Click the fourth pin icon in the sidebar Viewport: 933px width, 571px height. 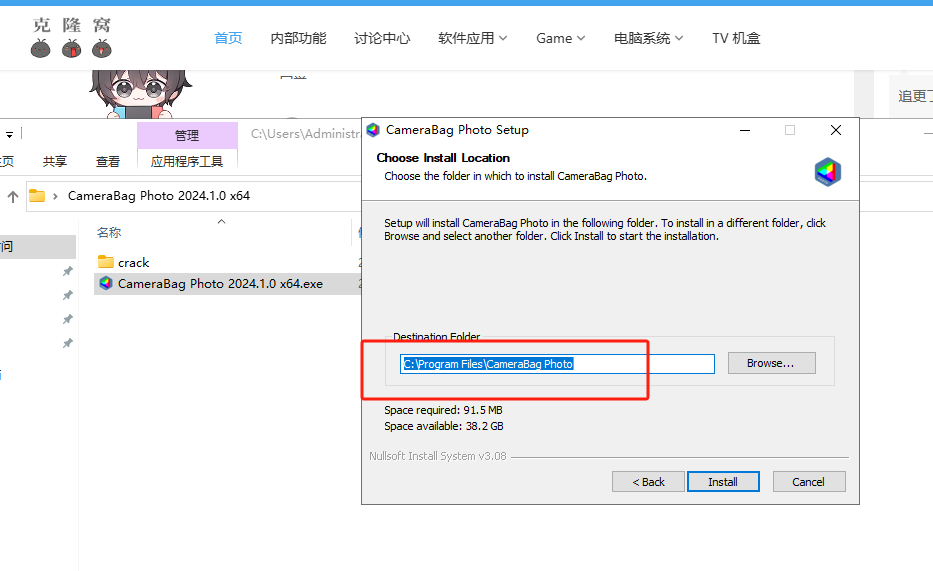pyautogui.click(x=68, y=343)
